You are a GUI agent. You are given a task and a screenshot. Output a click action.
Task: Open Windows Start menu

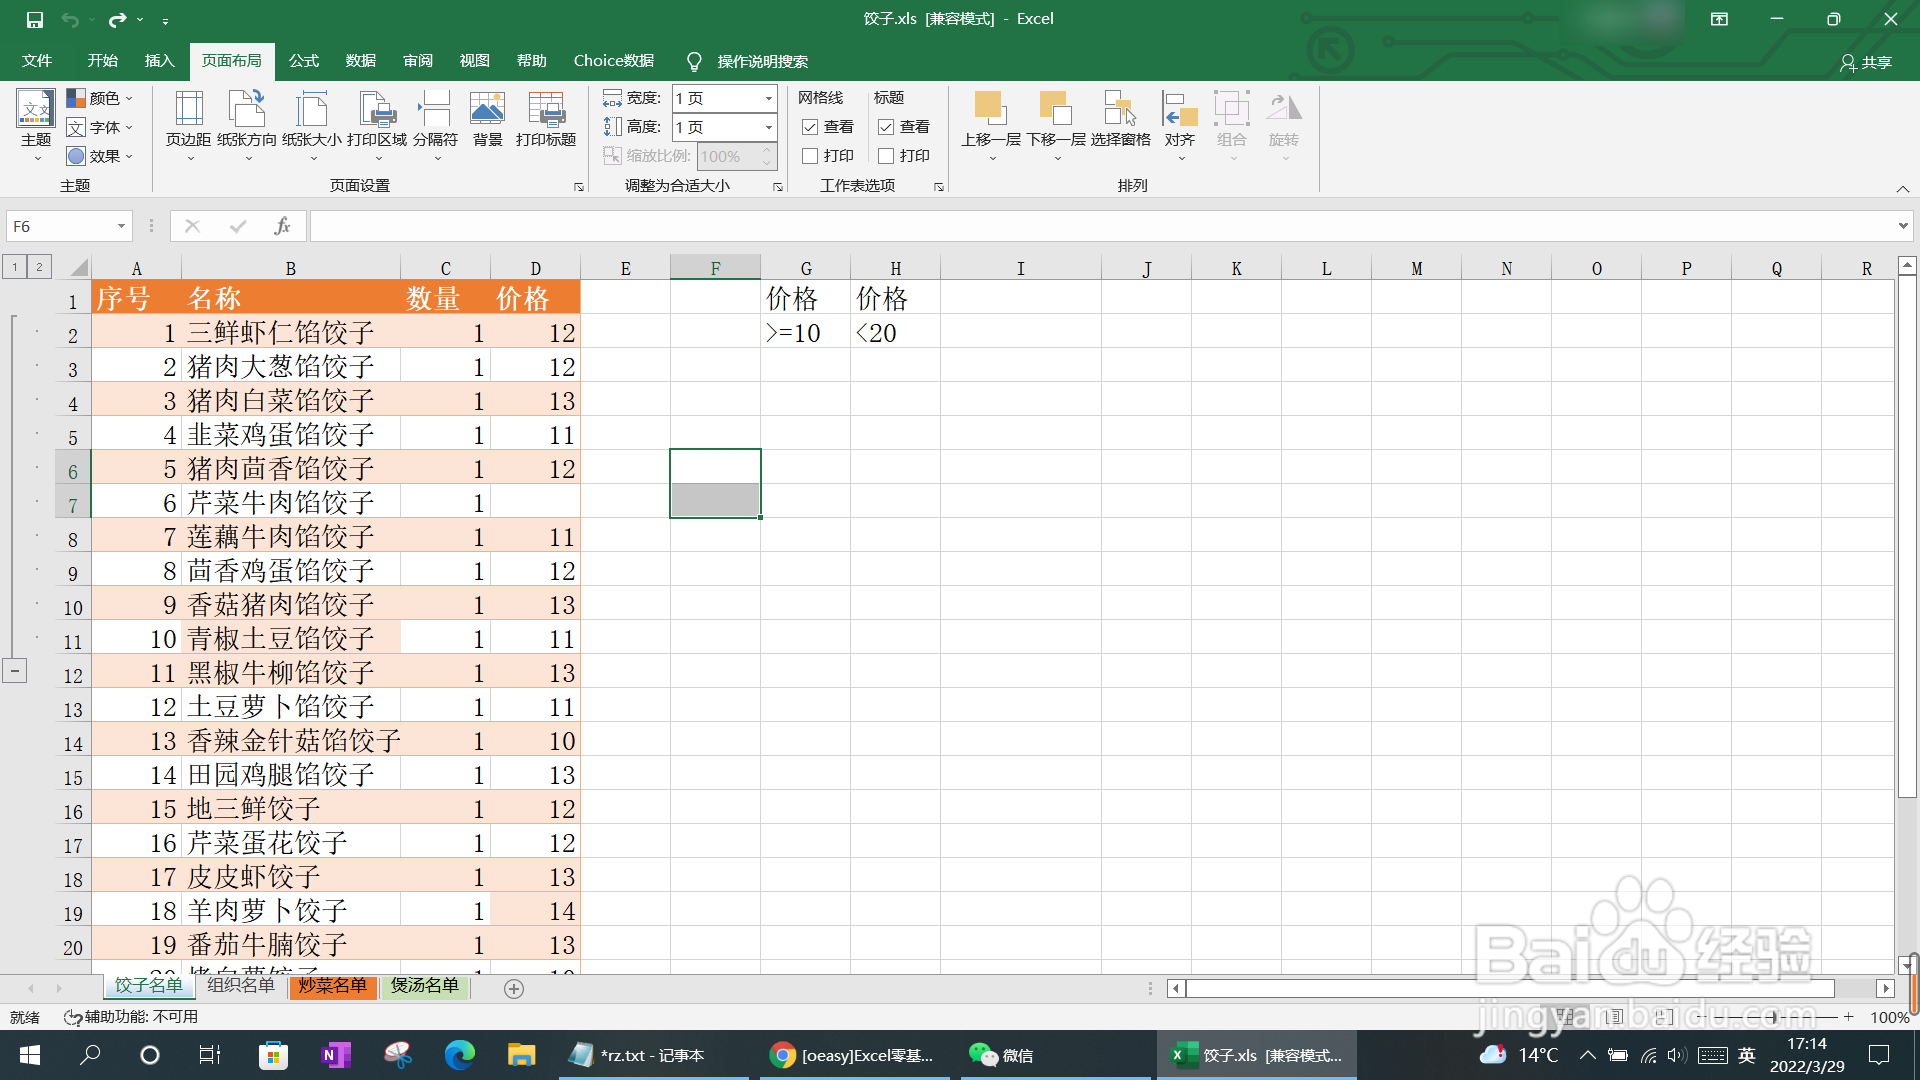click(30, 1055)
